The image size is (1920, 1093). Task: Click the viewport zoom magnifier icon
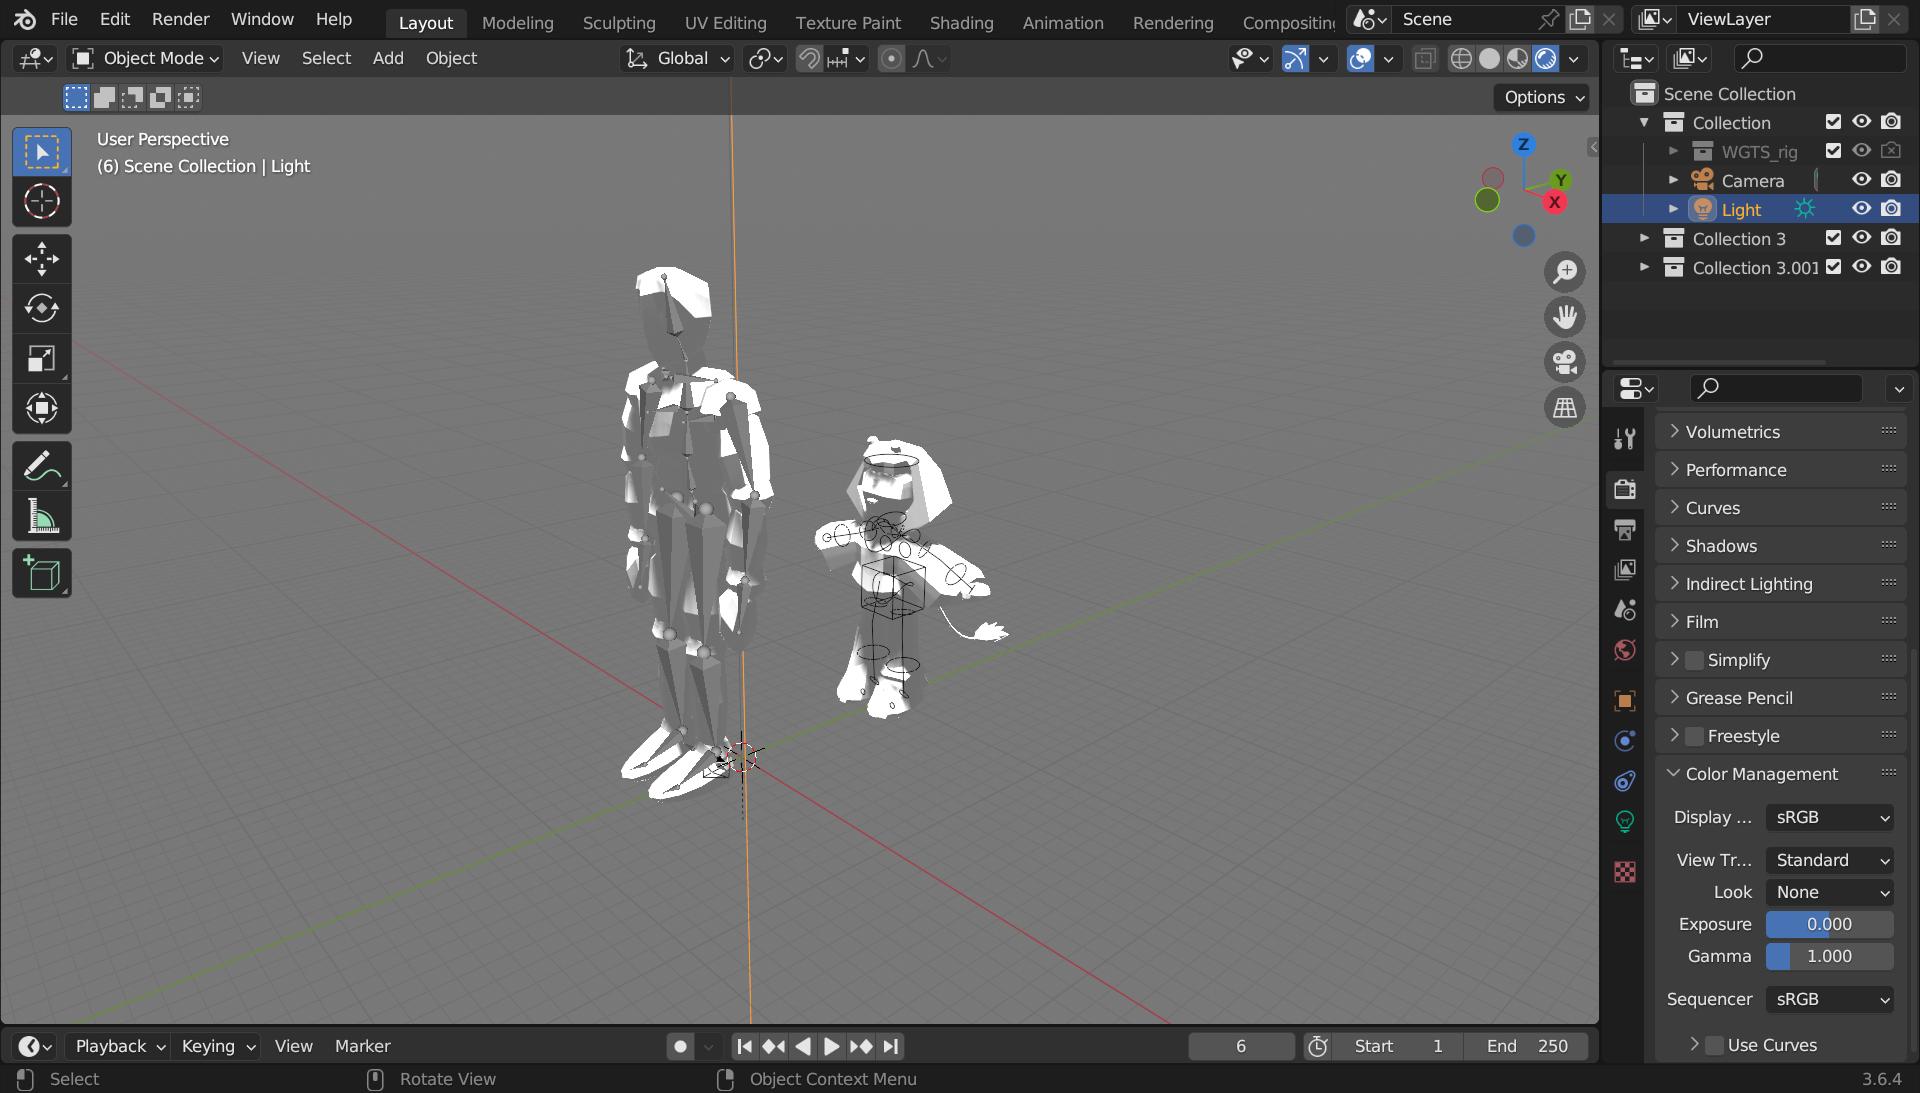pyautogui.click(x=1565, y=272)
